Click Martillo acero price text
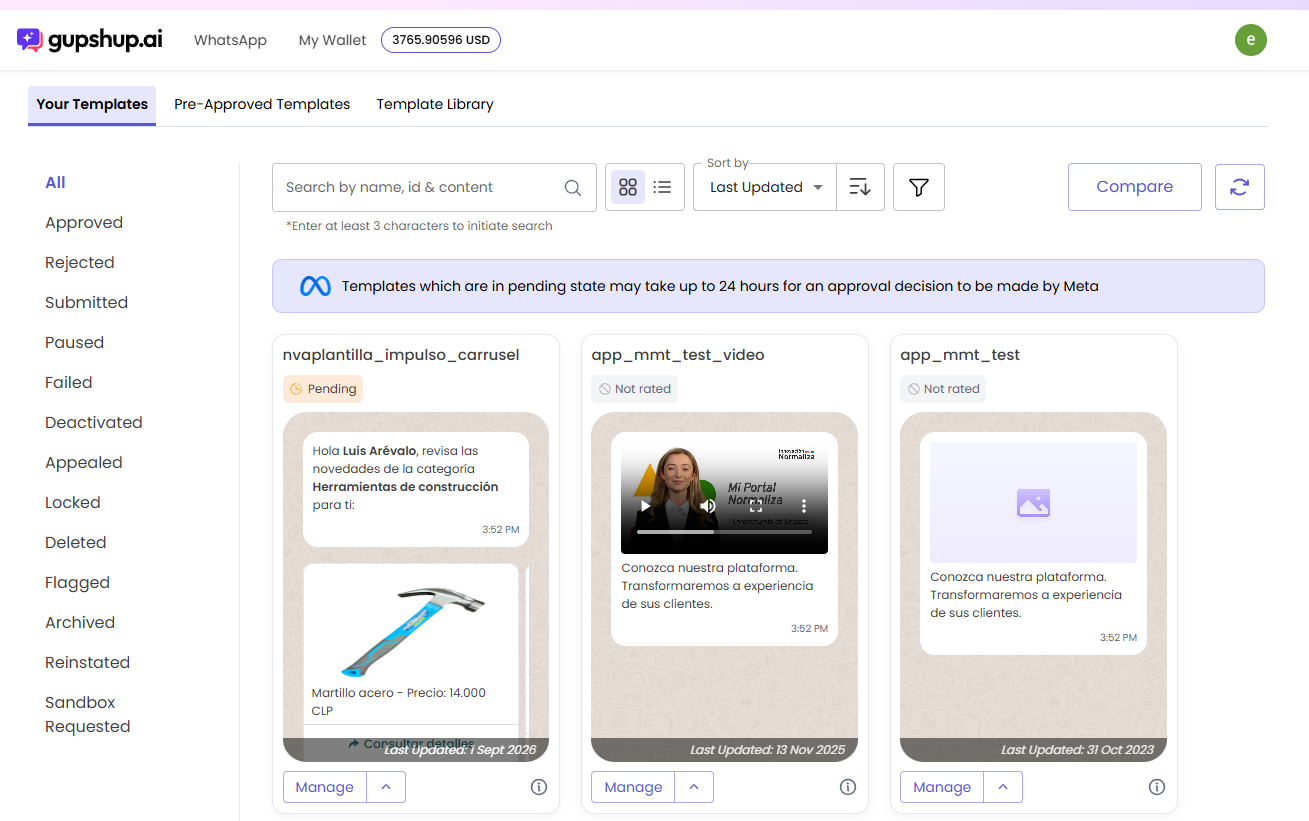Viewport: 1309px width, 821px height. pyautogui.click(x=399, y=701)
